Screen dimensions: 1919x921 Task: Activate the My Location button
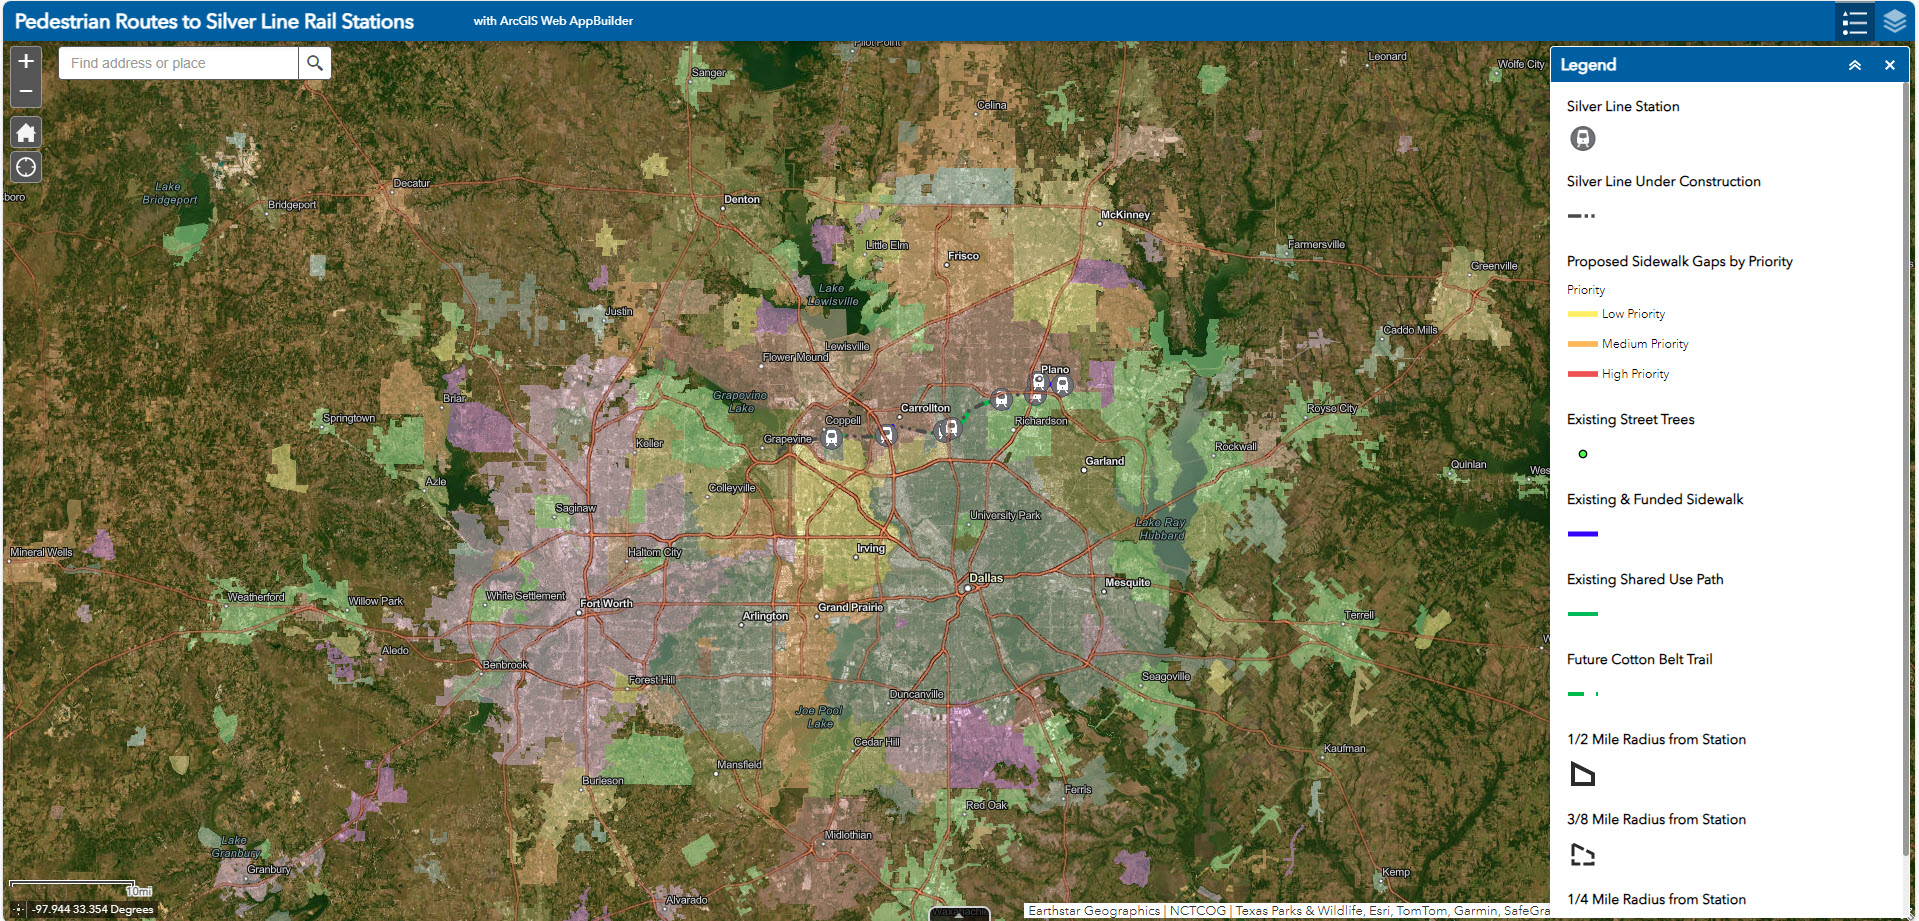pos(26,167)
